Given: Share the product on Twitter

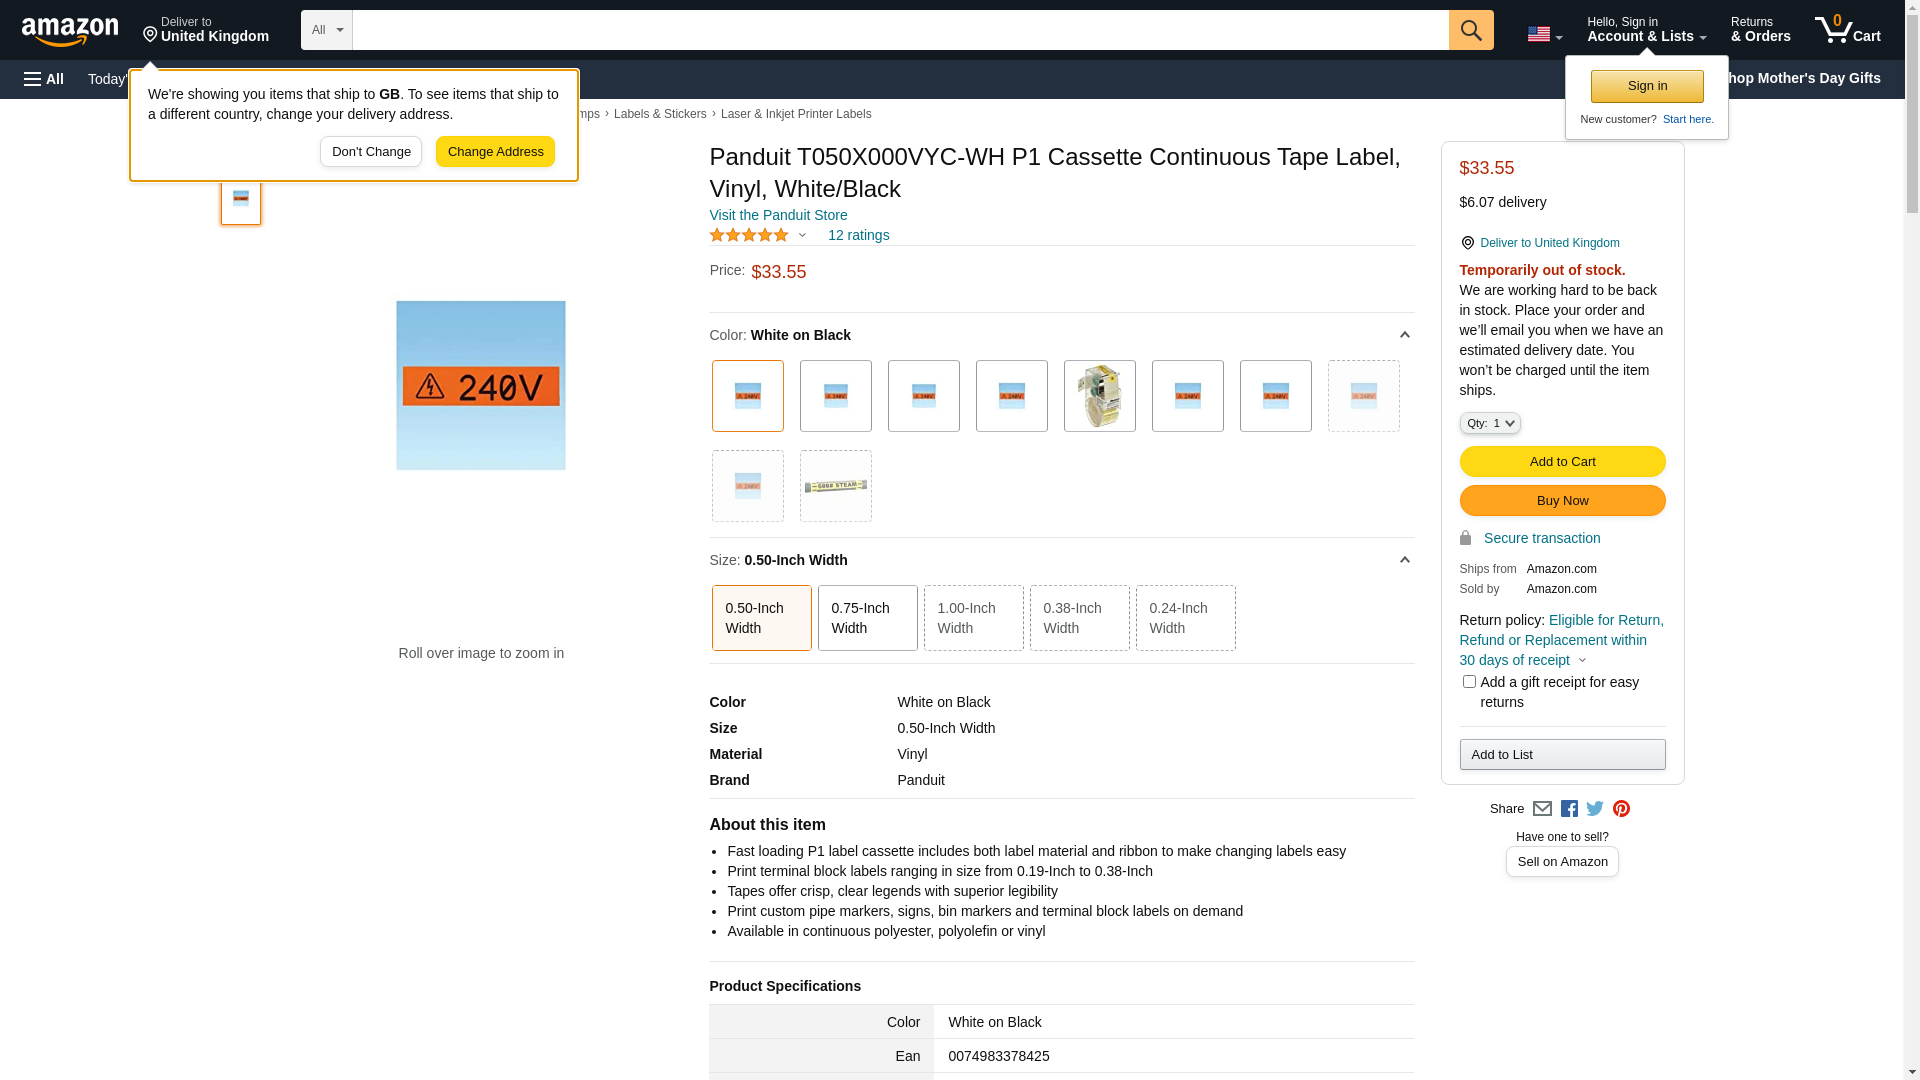Looking at the screenshot, I should tap(1595, 809).
